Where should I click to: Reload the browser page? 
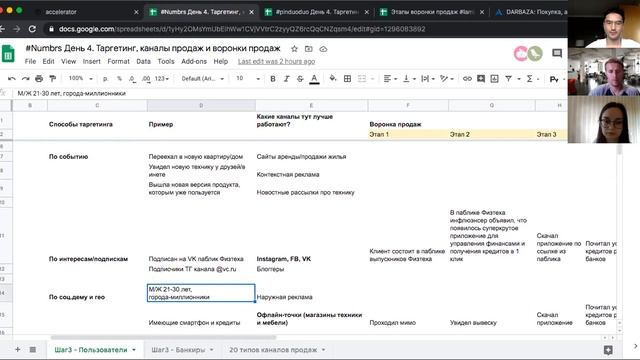click(32, 29)
